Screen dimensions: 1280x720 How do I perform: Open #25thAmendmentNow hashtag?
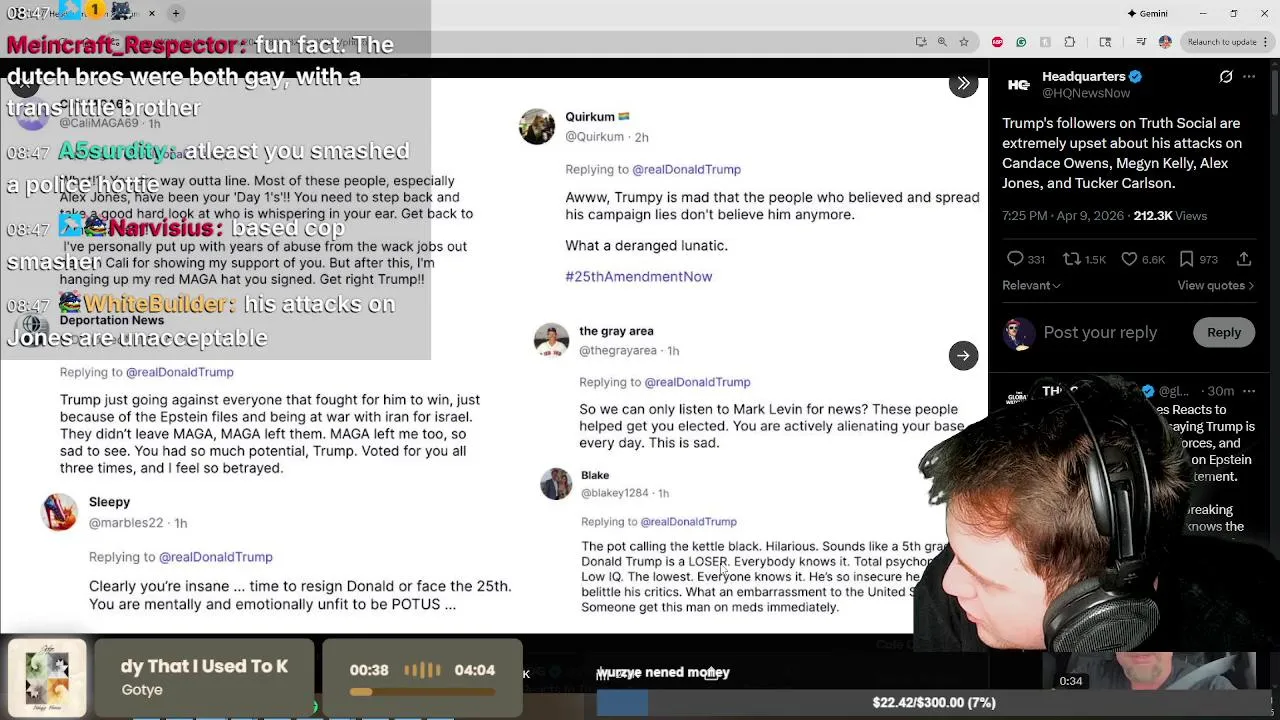click(638, 276)
